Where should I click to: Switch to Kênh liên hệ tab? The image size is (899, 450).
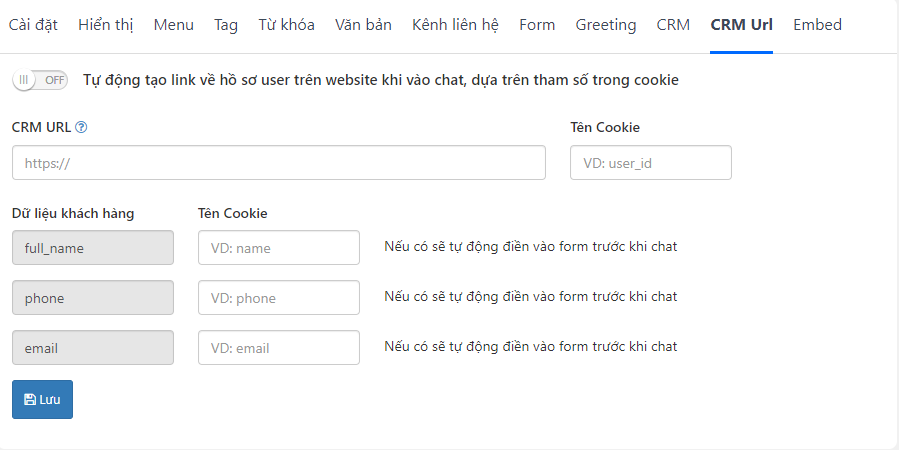455,25
